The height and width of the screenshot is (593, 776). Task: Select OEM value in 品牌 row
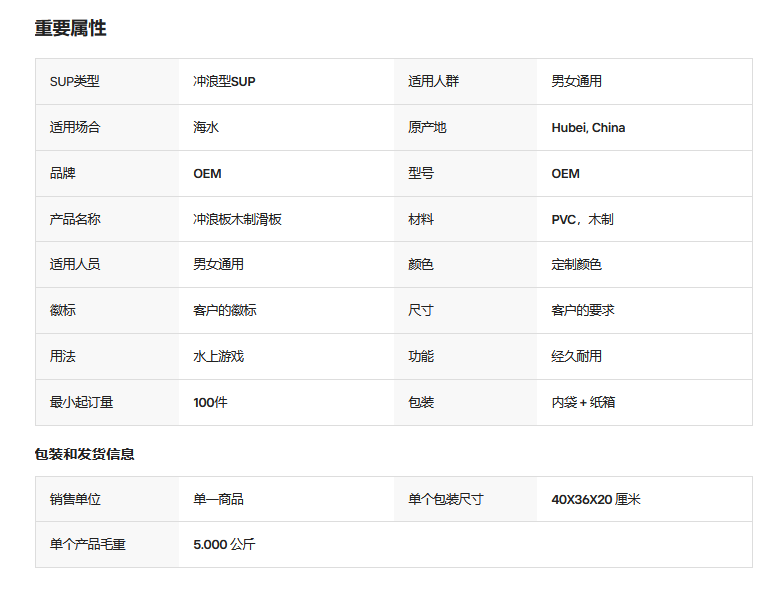pos(207,174)
